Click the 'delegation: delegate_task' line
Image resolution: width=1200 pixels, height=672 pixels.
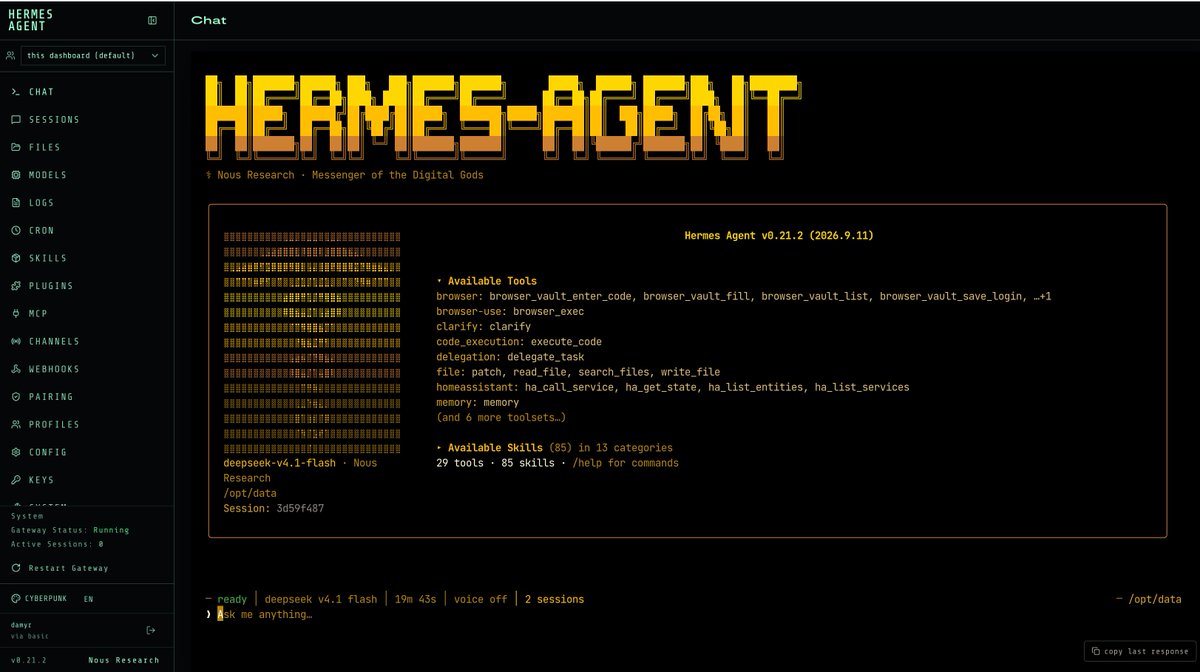pos(510,356)
